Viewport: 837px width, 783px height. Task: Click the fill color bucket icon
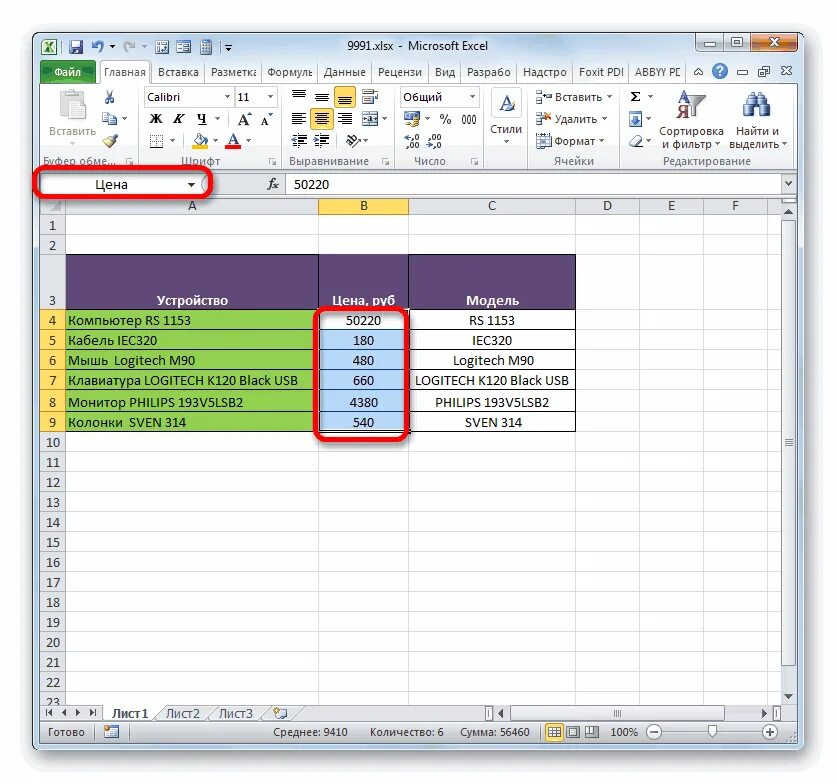[x=200, y=141]
